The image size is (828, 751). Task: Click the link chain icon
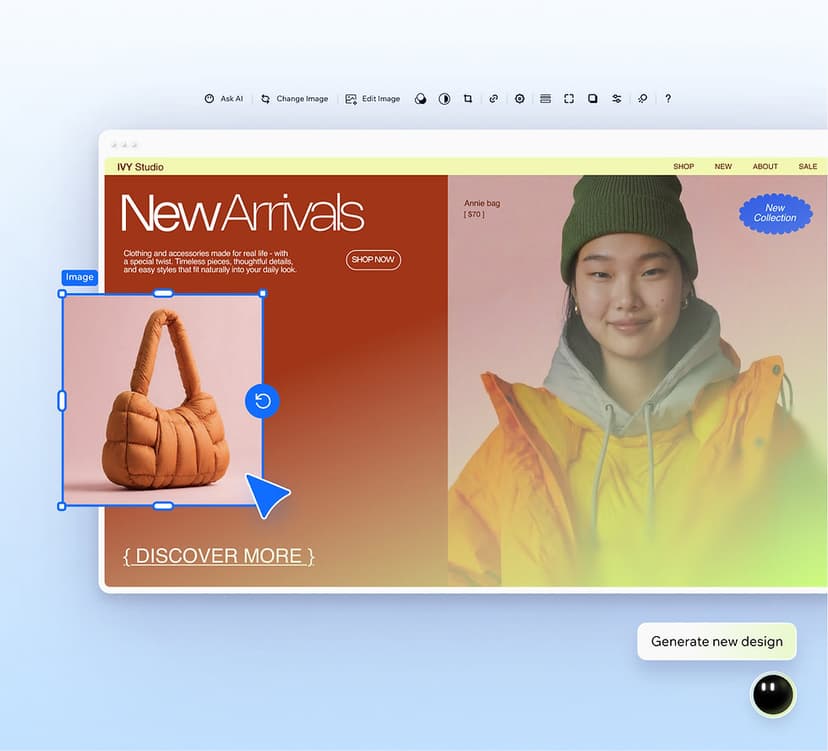493,99
